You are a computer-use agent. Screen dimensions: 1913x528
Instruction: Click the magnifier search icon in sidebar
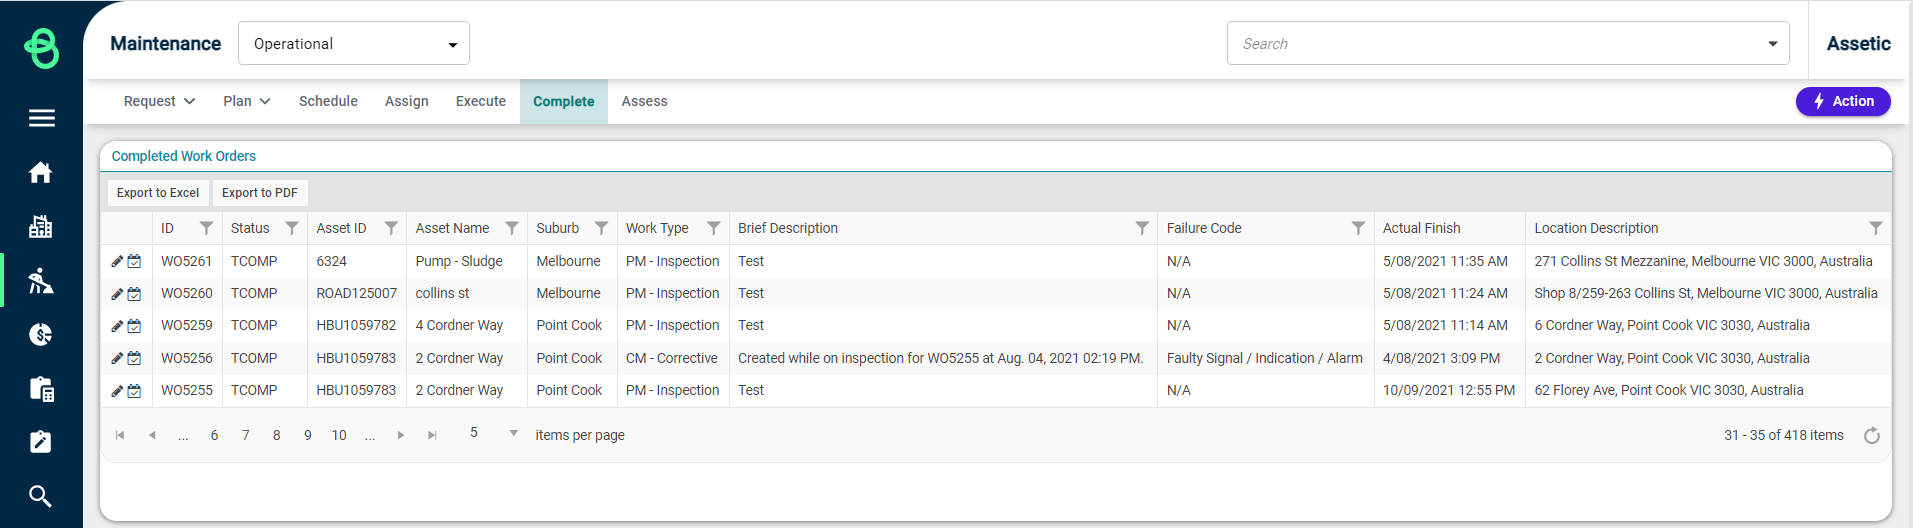[41, 496]
